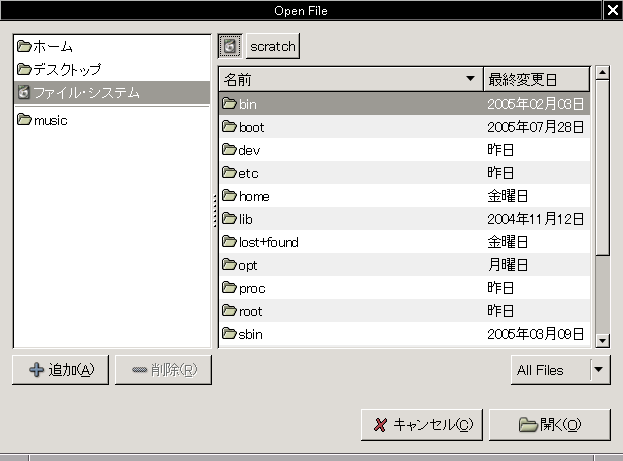This screenshot has height=461, width=623.
Task: Click the bin folder icon
Action: (229, 103)
